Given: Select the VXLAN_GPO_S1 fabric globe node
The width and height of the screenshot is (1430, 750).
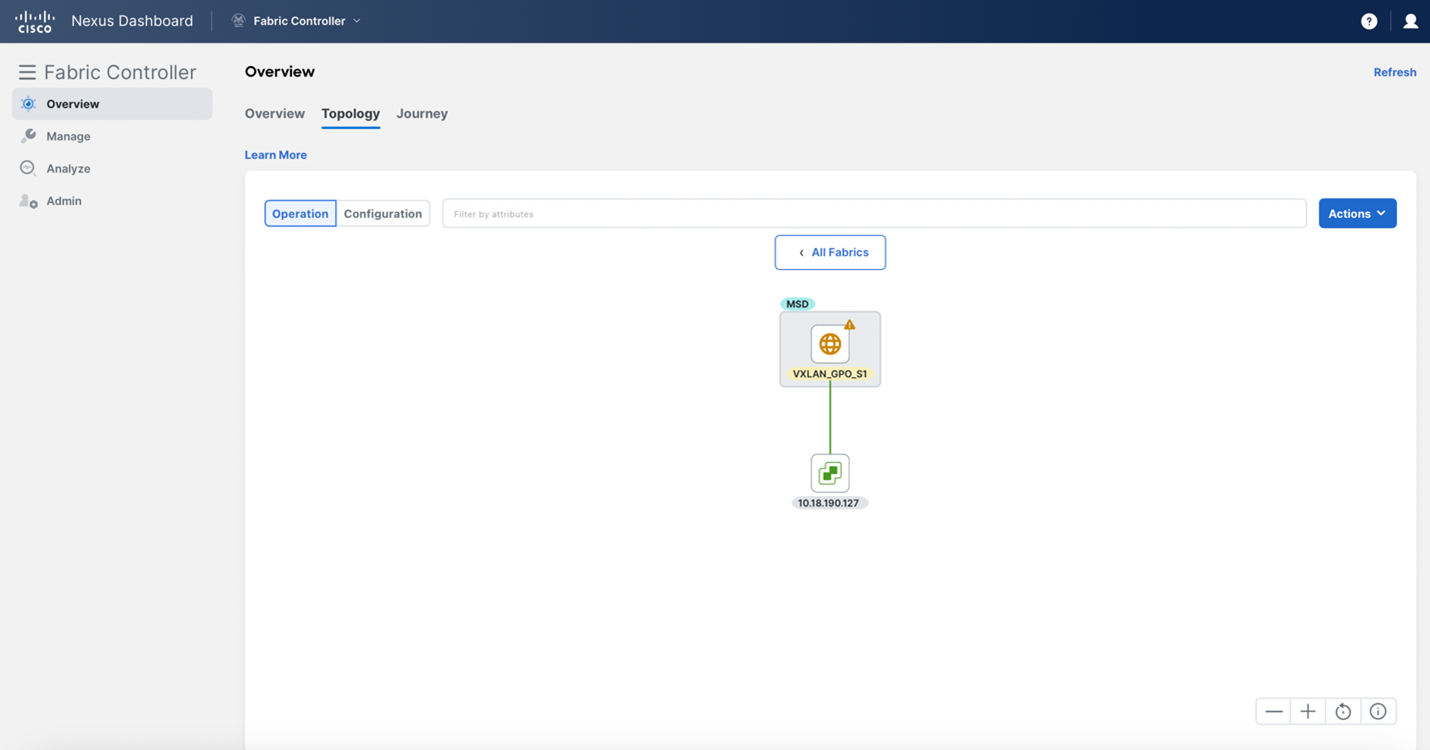Looking at the screenshot, I should pos(830,344).
